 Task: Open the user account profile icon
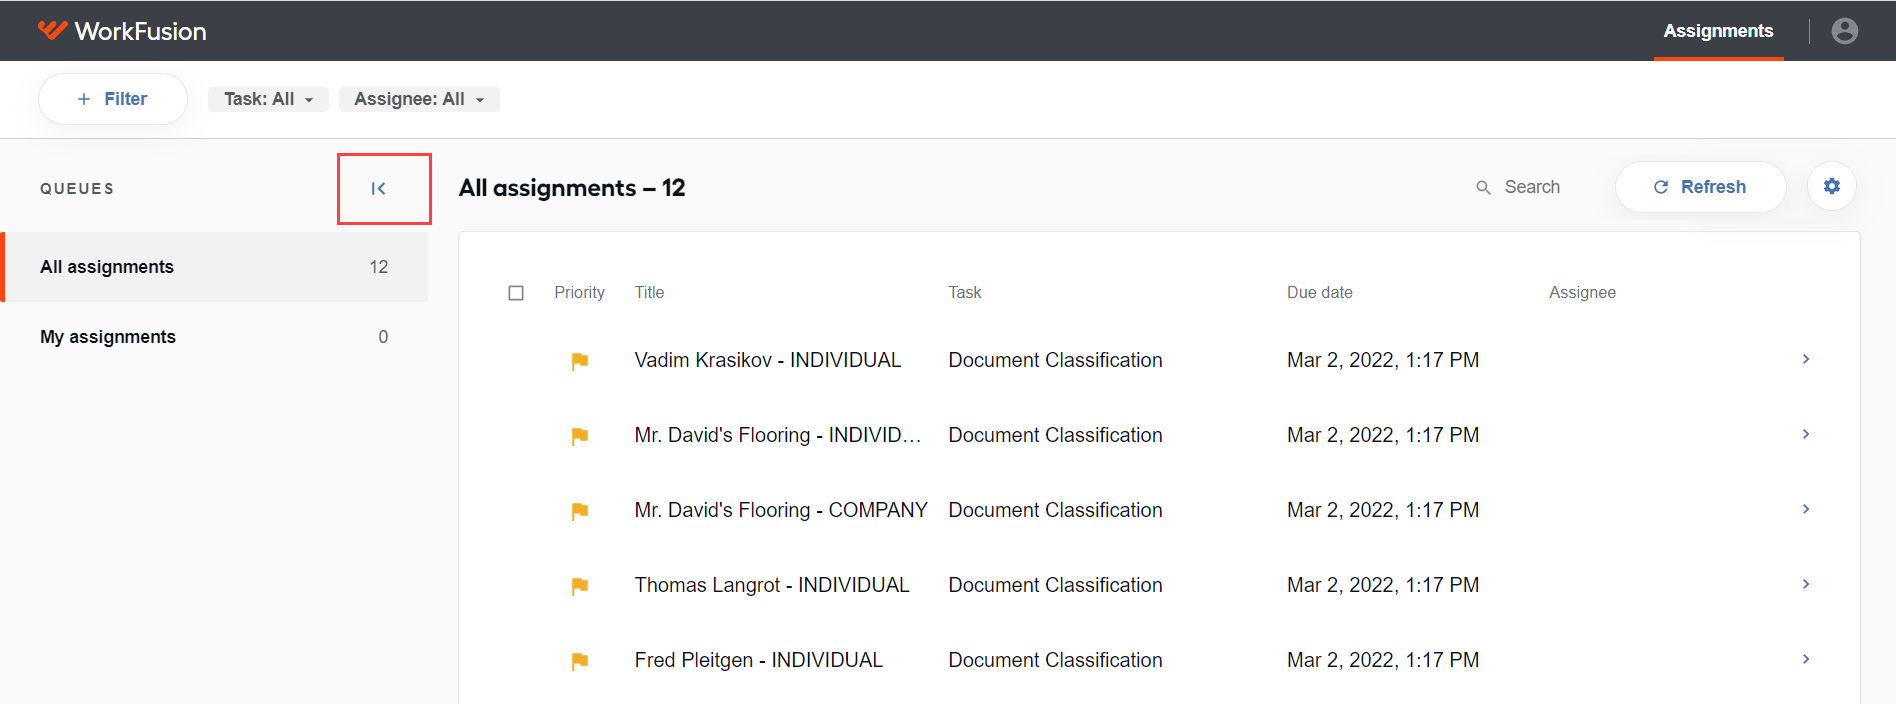1844,31
